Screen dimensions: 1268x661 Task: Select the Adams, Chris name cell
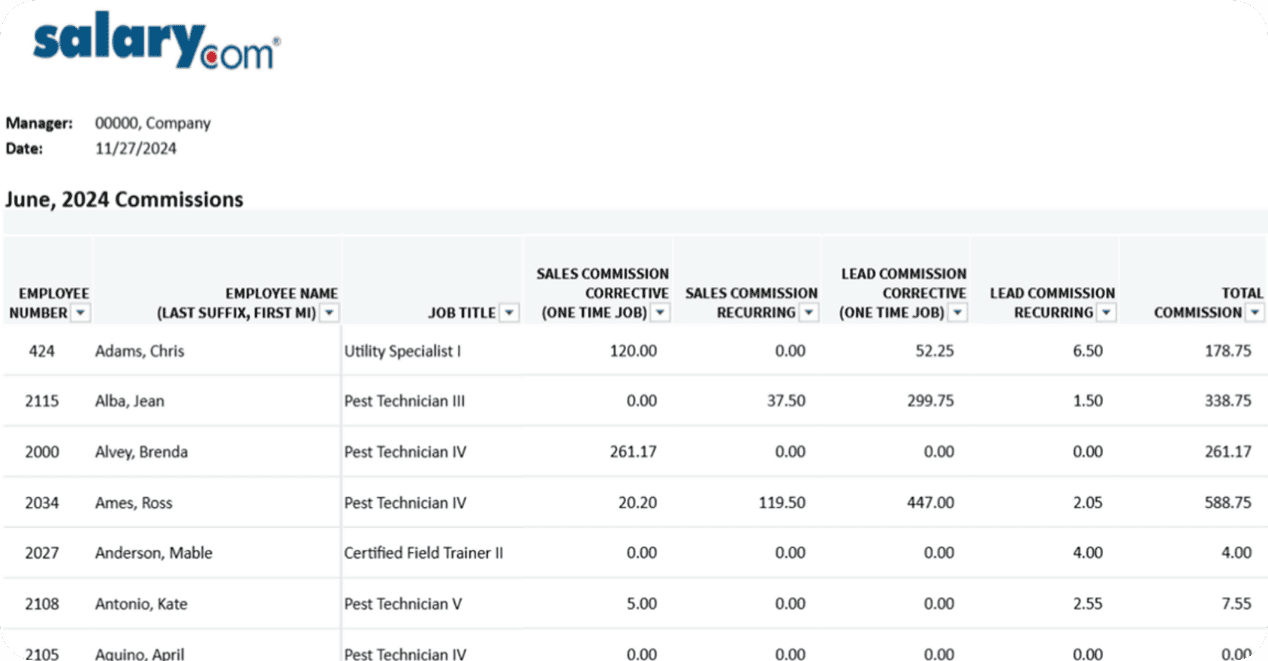click(139, 351)
